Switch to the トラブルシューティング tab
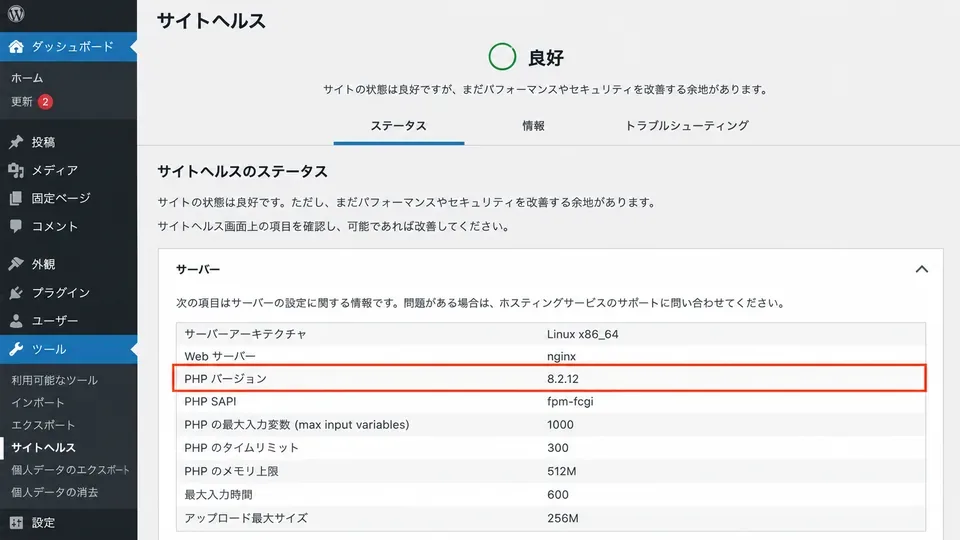Screen dimensions: 960x540 (686, 126)
